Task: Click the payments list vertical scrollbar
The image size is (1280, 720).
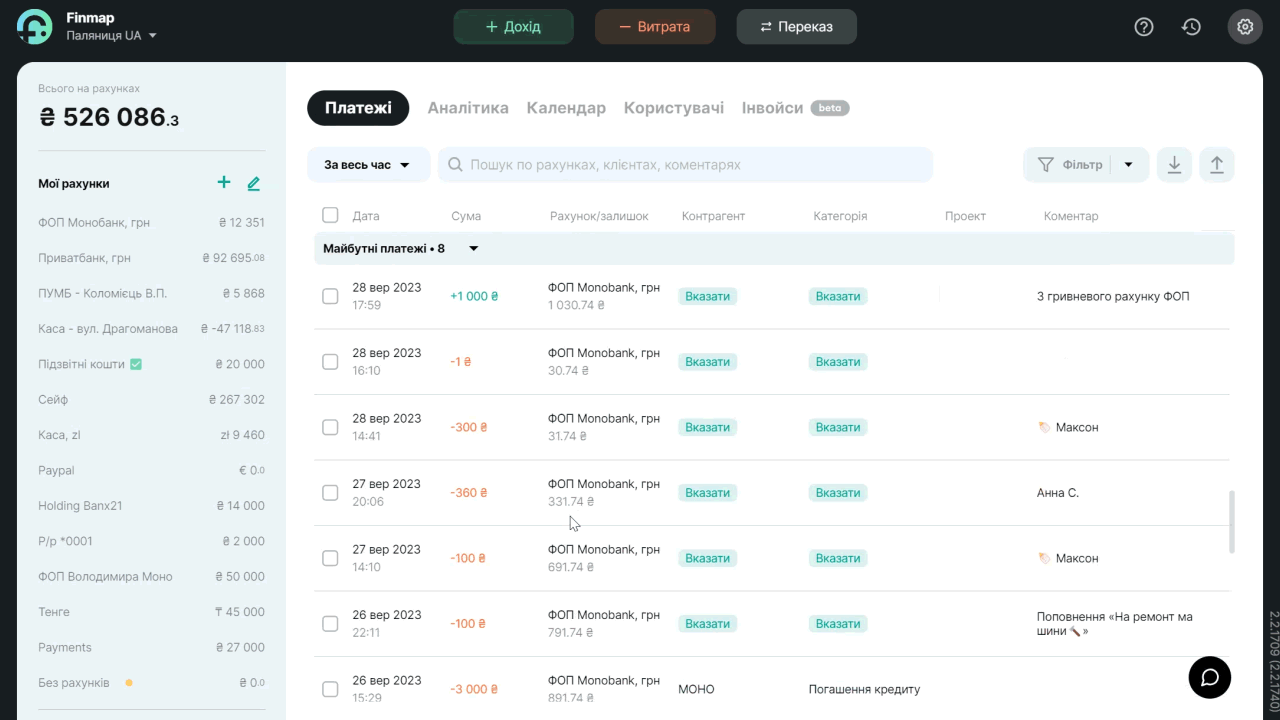Action: pos(1231,522)
